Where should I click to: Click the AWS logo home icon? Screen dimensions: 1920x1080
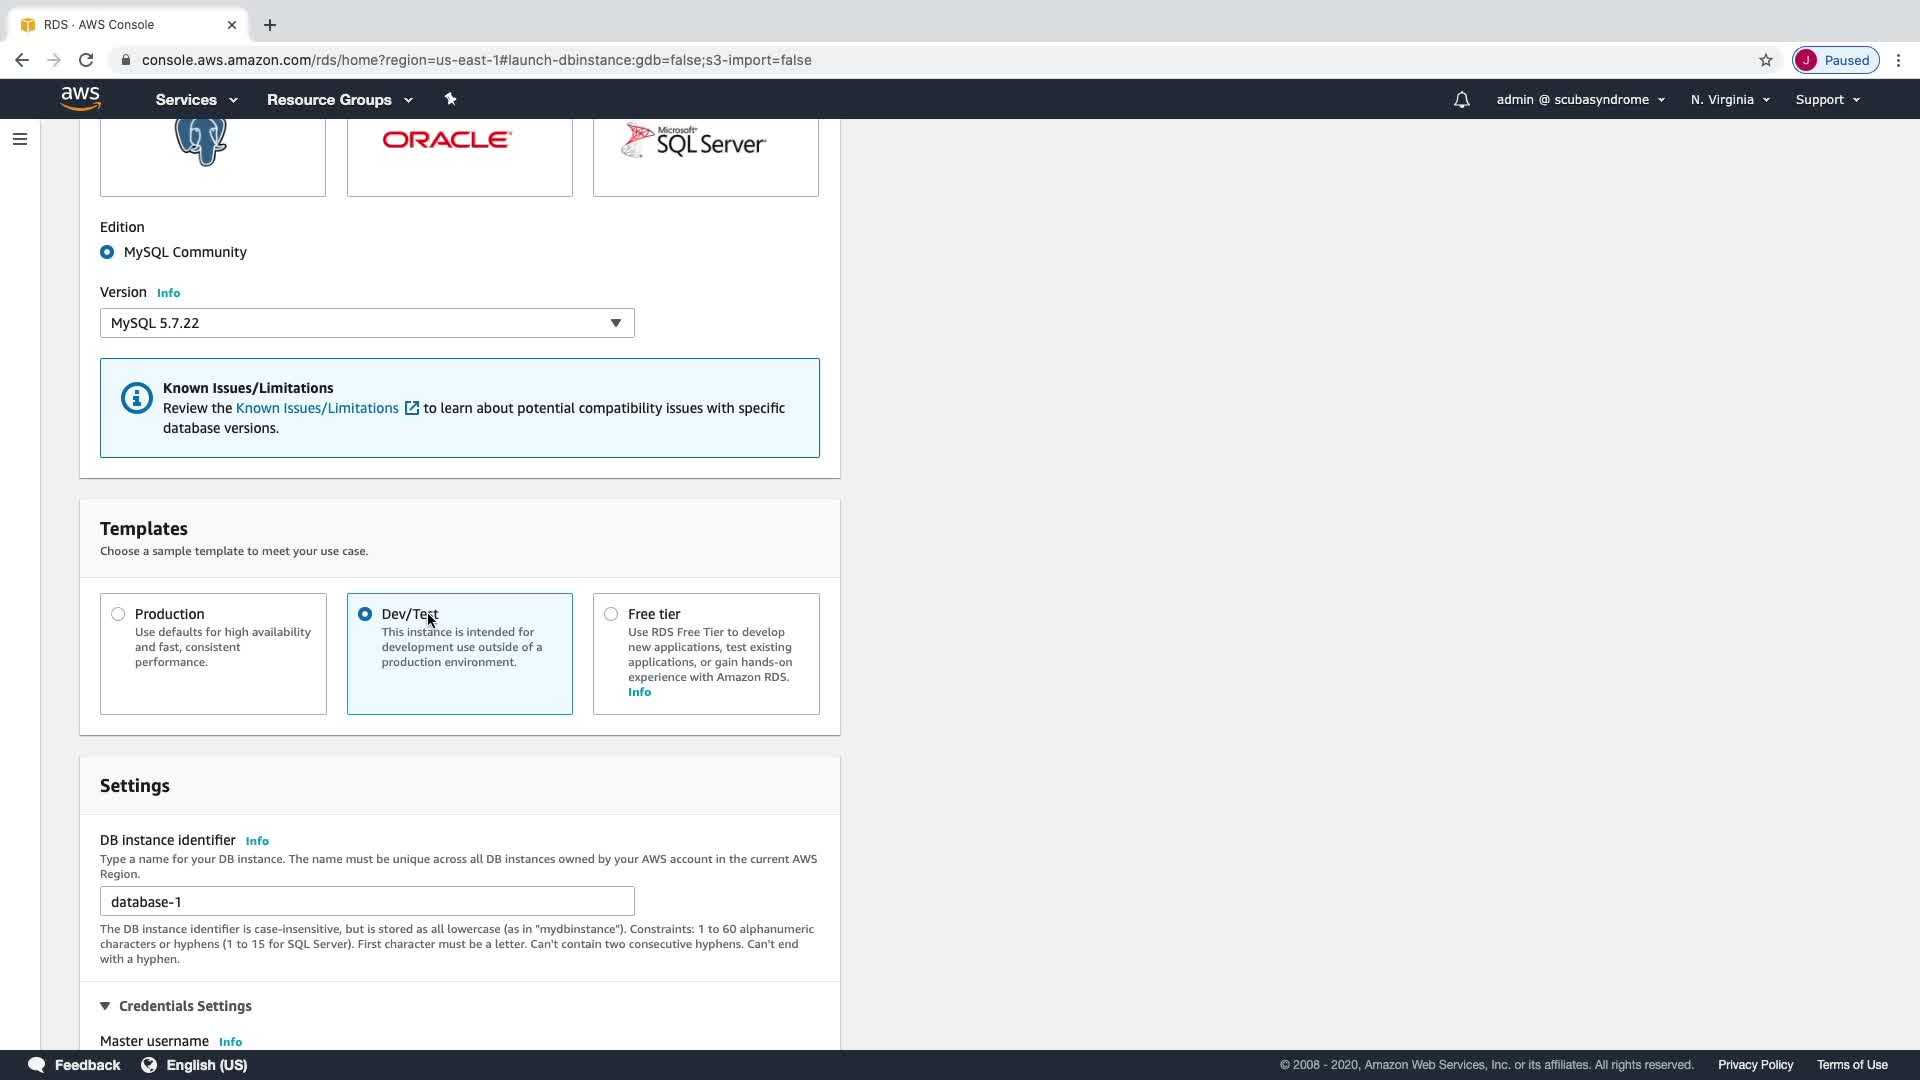pyautogui.click(x=80, y=99)
